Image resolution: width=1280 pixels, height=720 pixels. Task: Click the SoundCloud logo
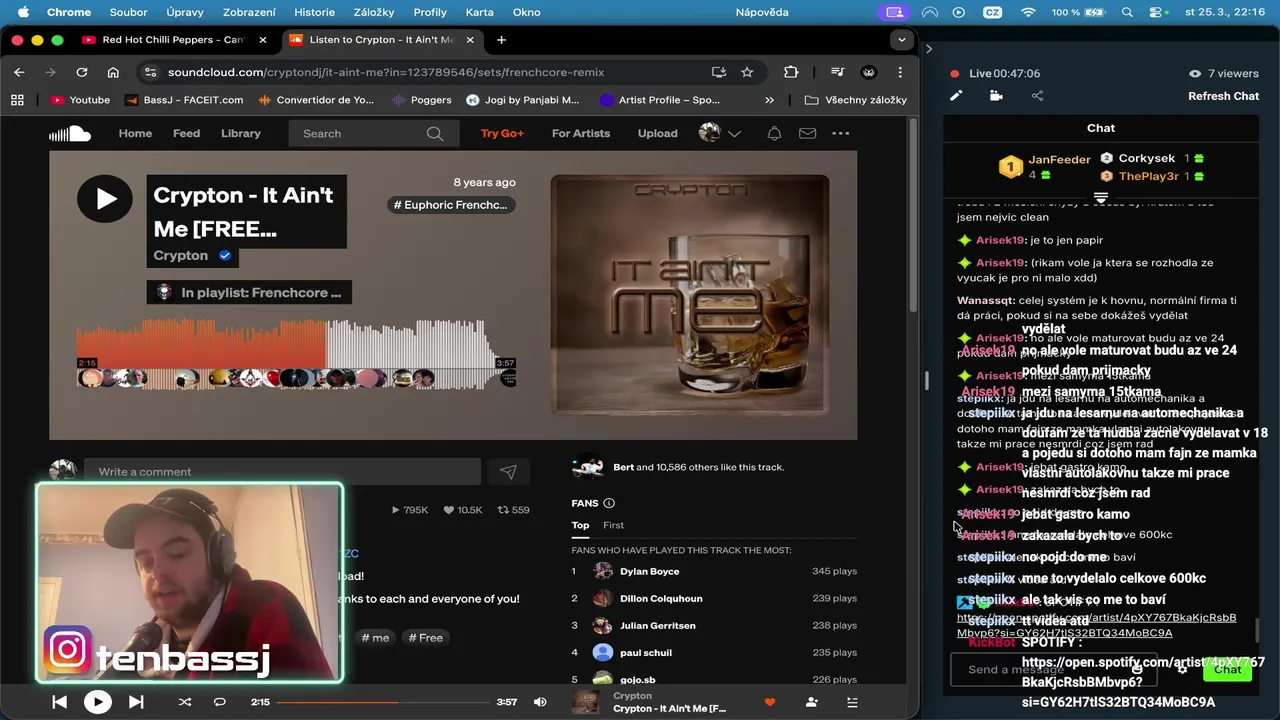70,133
